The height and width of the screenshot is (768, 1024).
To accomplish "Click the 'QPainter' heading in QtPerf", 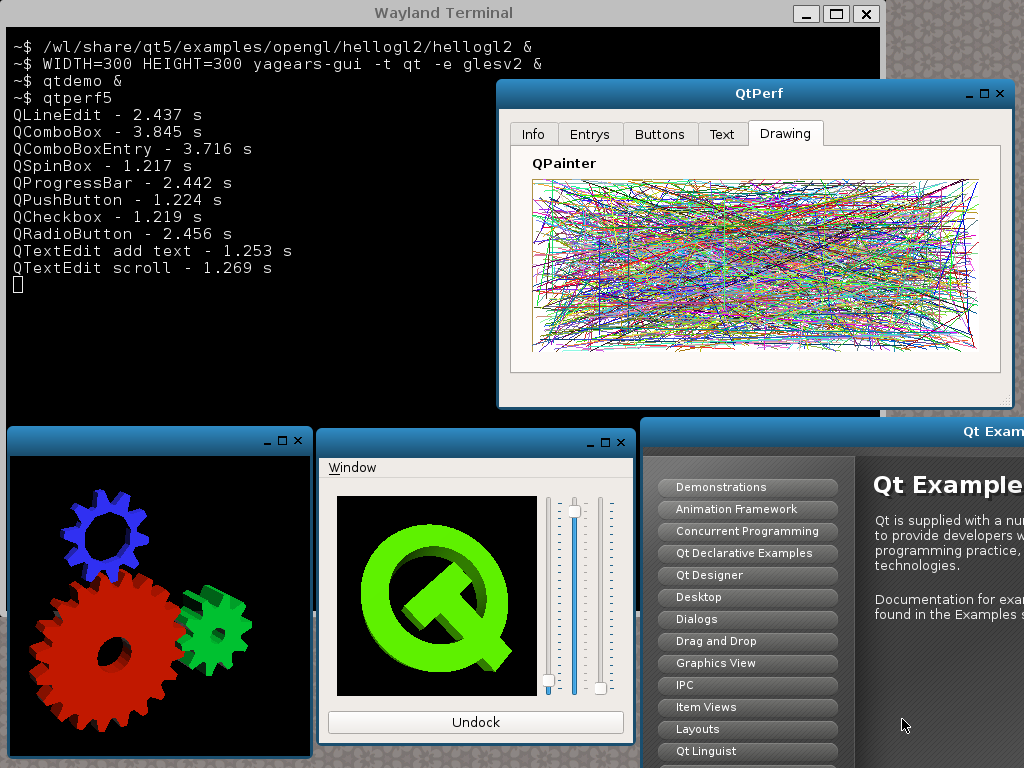I will pos(564,163).
